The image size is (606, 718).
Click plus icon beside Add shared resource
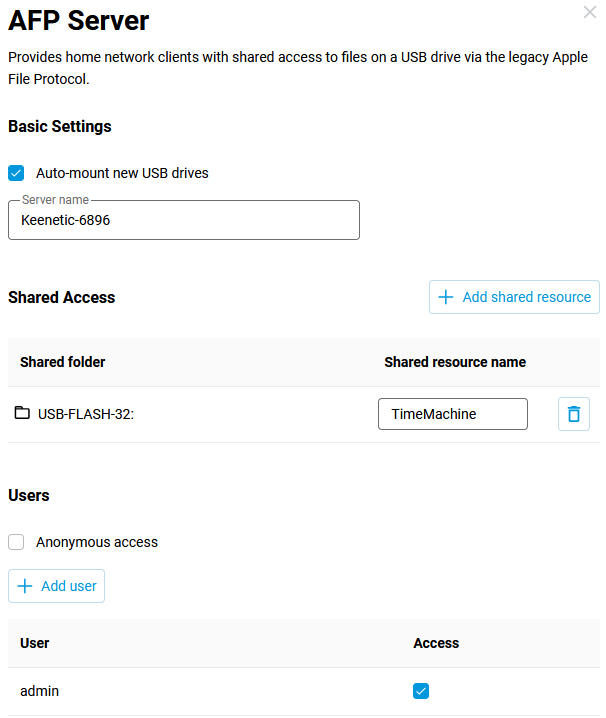click(446, 297)
